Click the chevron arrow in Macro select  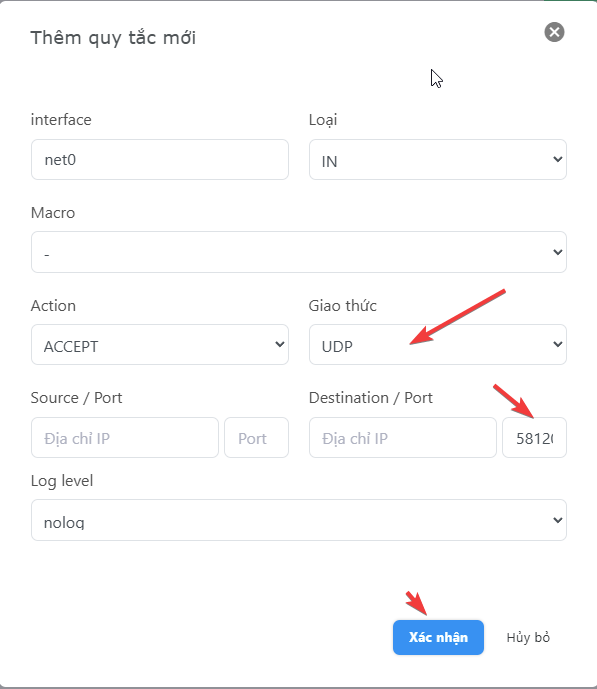557,252
